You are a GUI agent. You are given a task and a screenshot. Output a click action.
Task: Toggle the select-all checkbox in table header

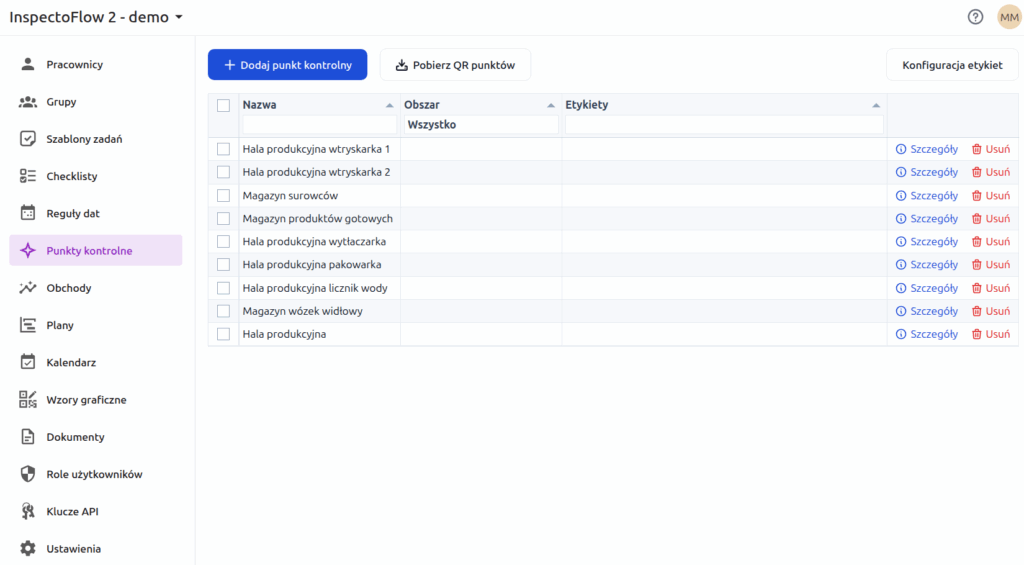[x=223, y=105]
